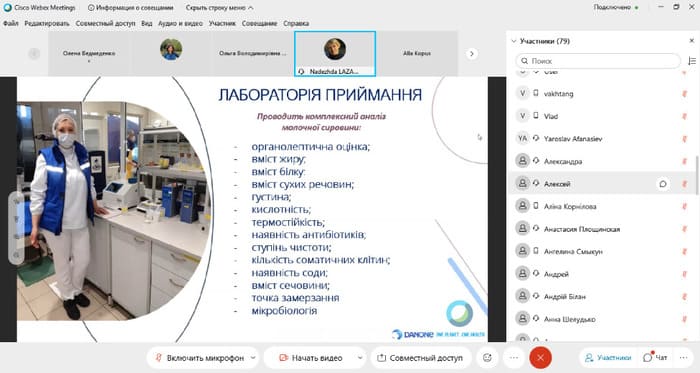
Task: Click the sort participants list icon
Action: (x=692, y=61)
